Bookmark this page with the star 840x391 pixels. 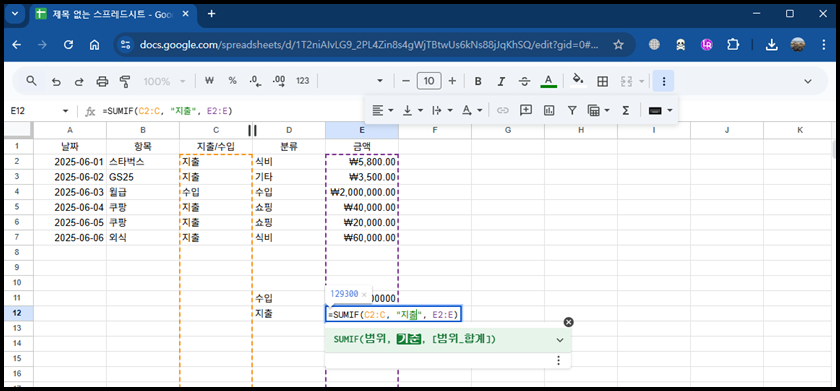pyautogui.click(x=618, y=45)
